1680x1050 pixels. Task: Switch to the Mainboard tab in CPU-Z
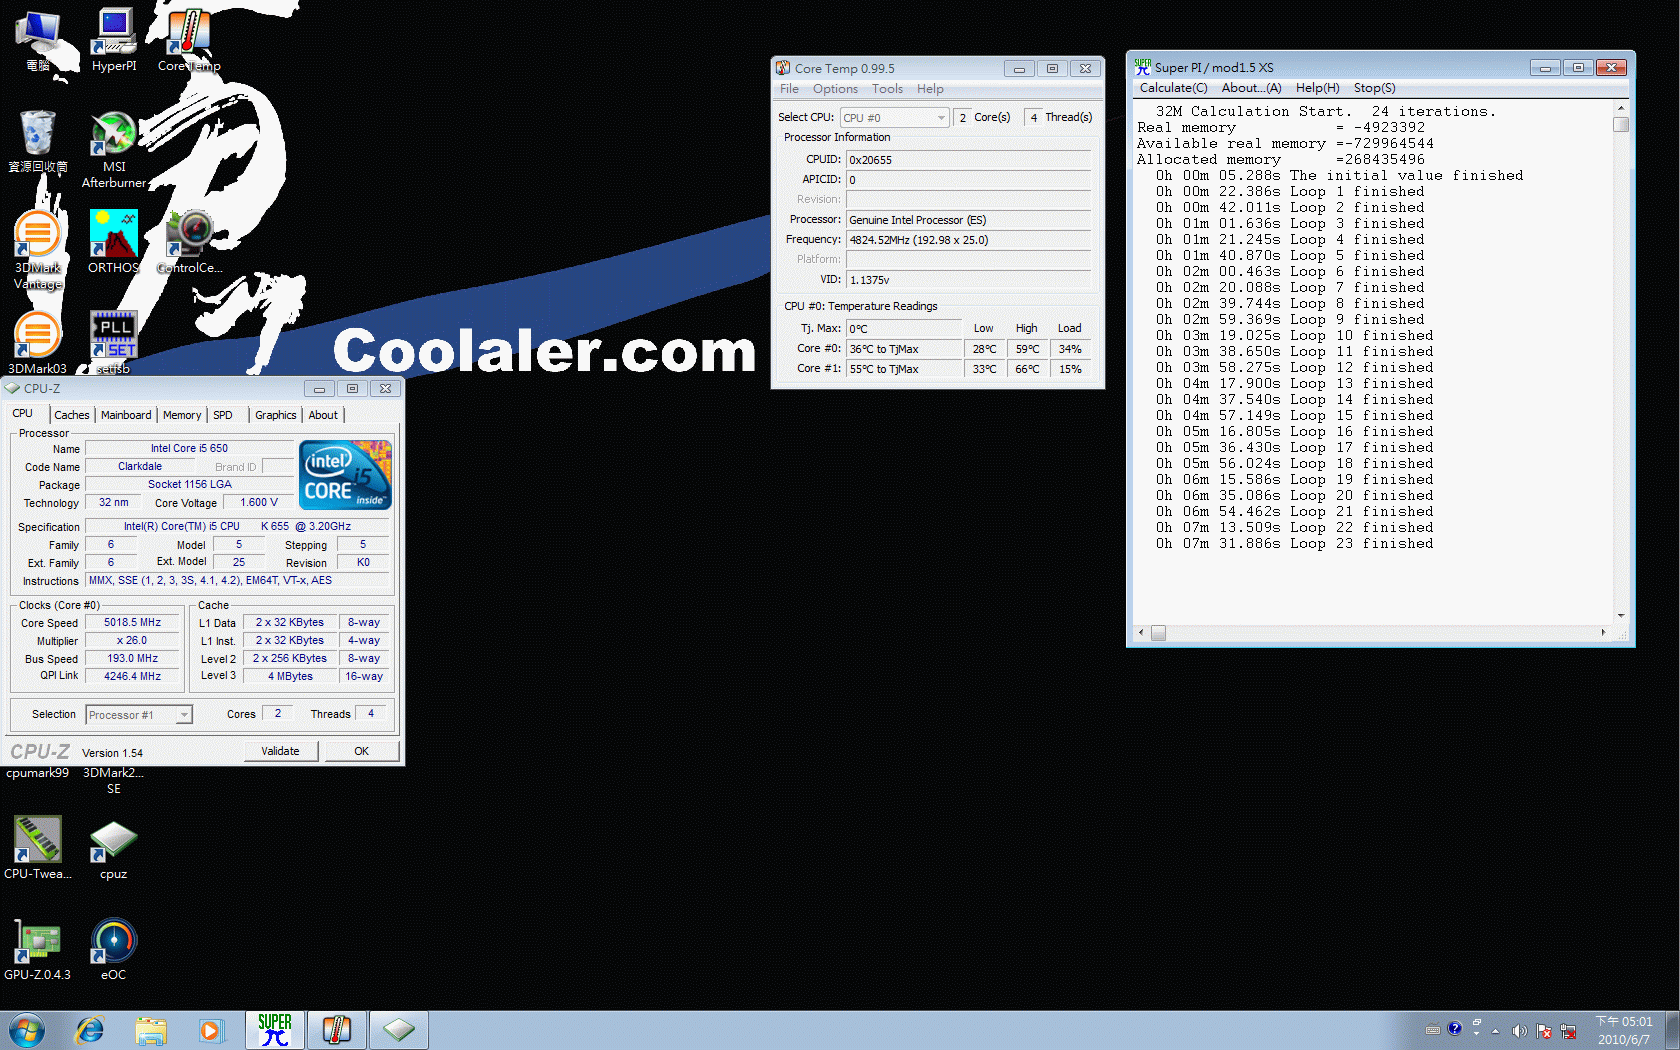click(x=126, y=415)
